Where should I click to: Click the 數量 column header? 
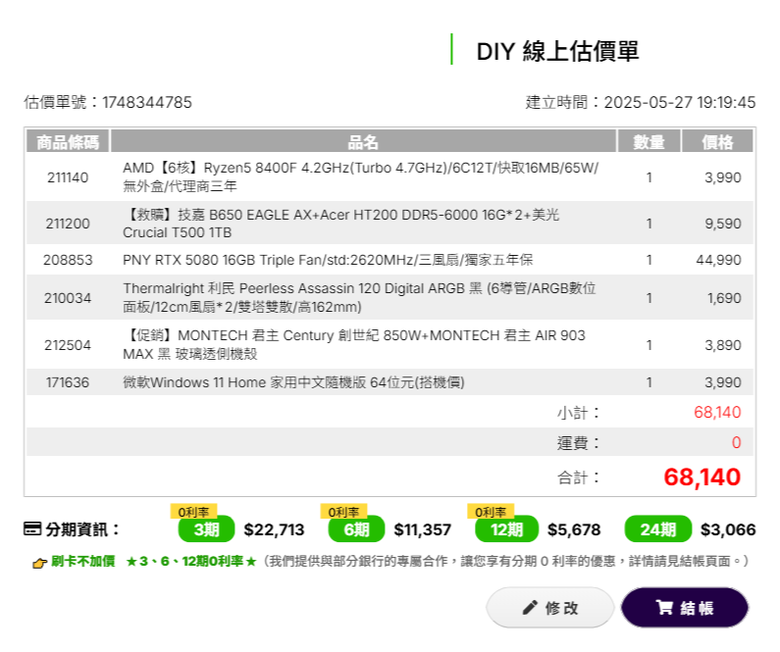[649, 142]
